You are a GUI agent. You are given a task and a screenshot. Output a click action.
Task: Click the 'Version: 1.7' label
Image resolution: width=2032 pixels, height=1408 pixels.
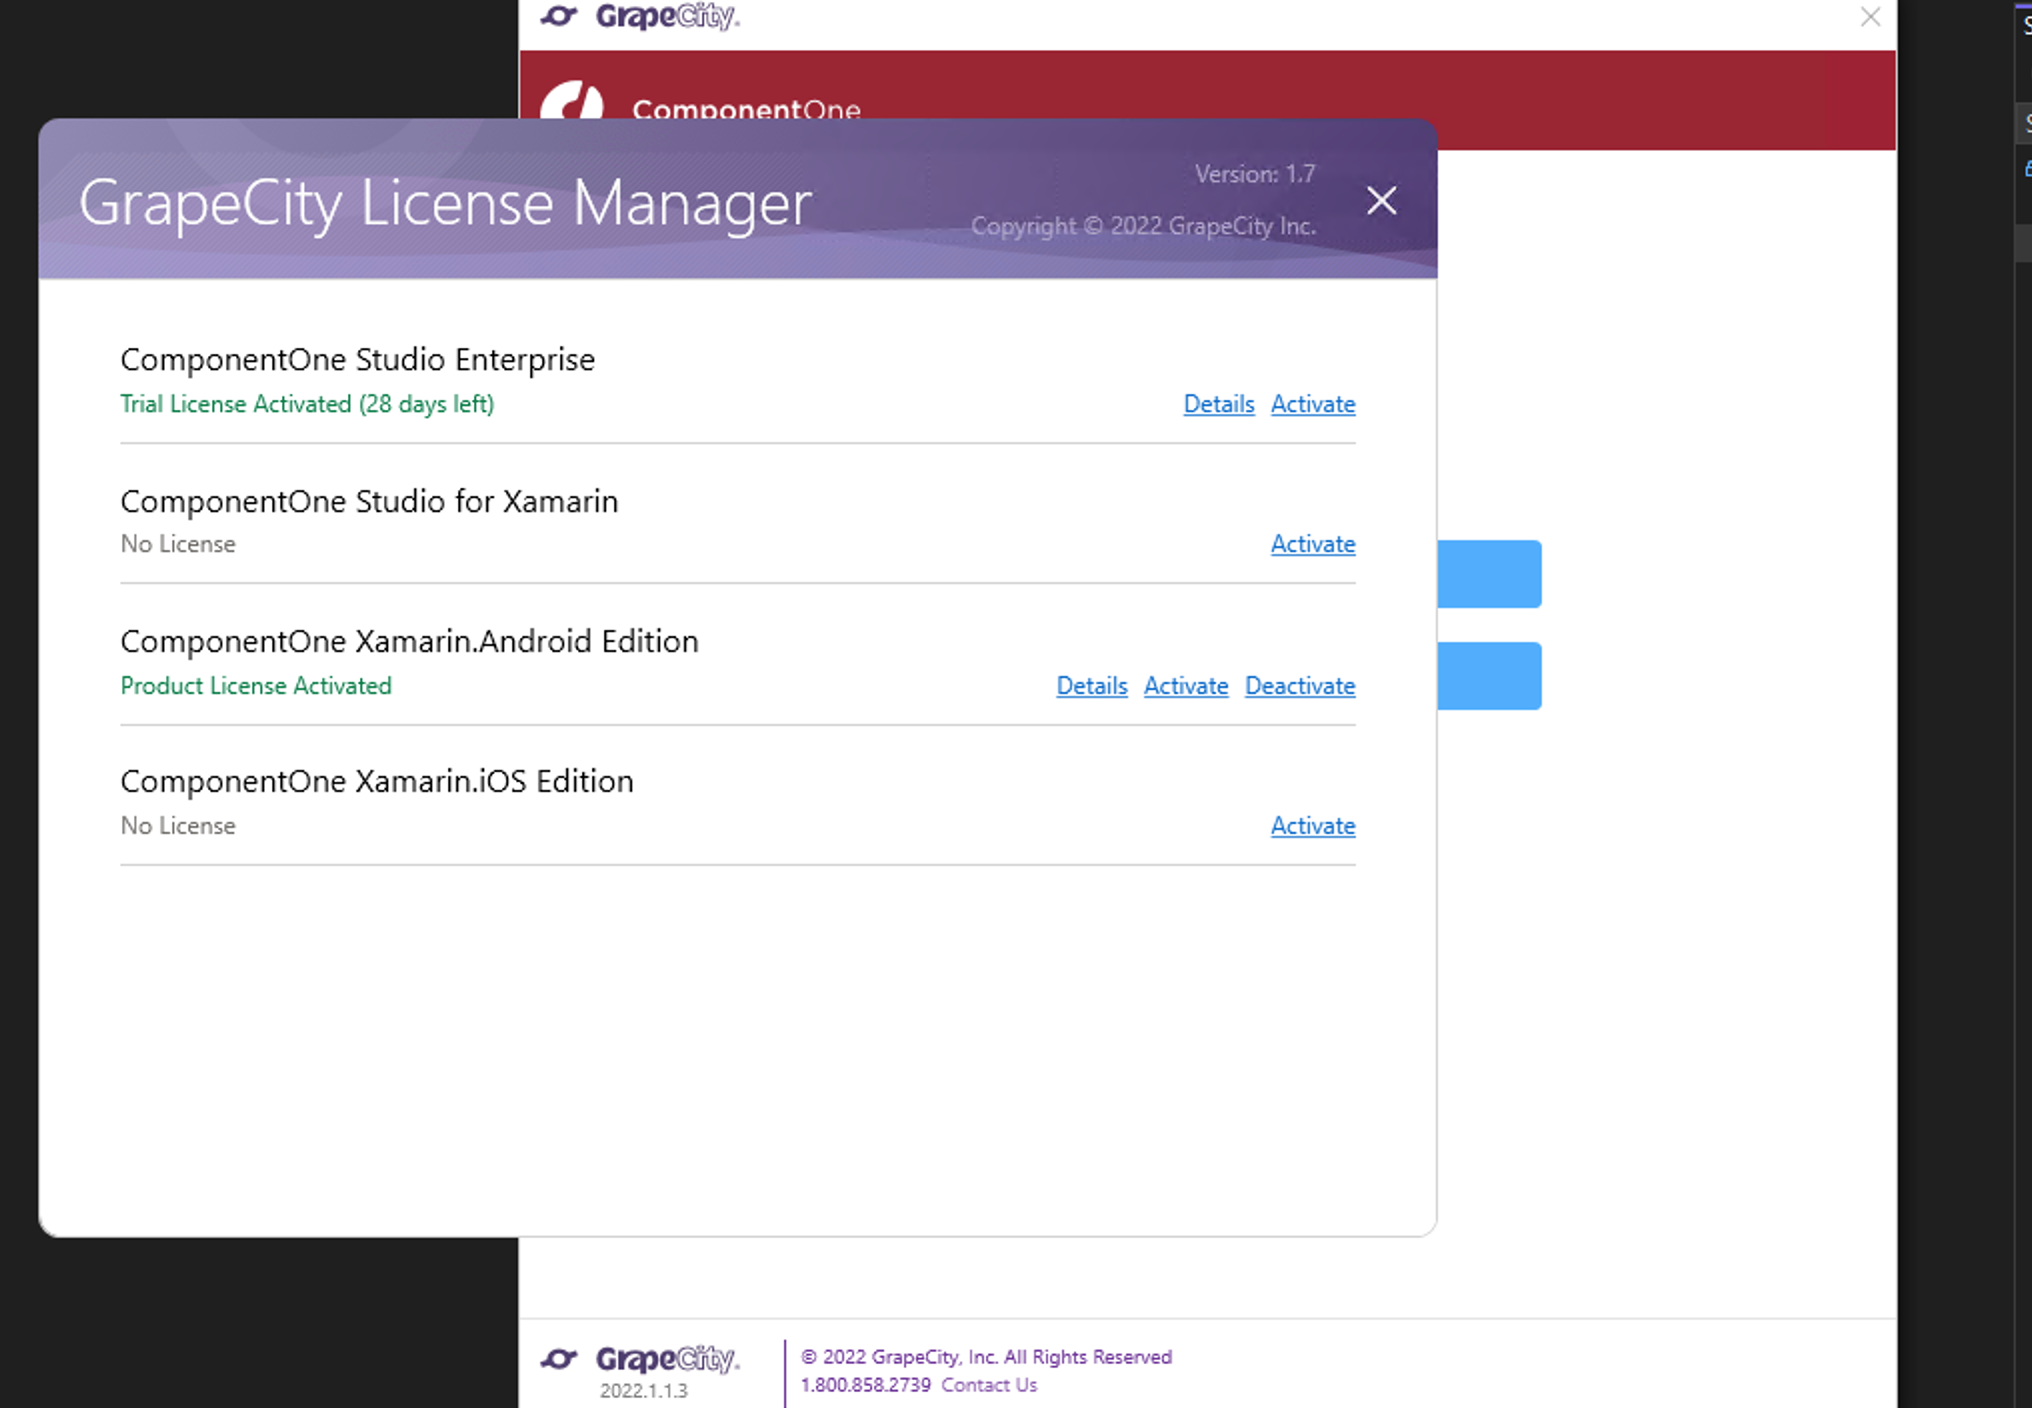tap(1255, 174)
